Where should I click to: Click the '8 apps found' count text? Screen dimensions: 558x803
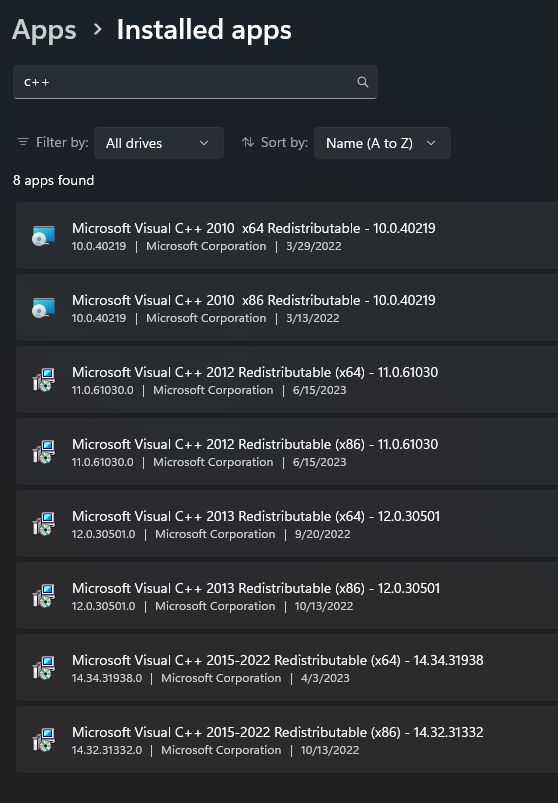53,180
